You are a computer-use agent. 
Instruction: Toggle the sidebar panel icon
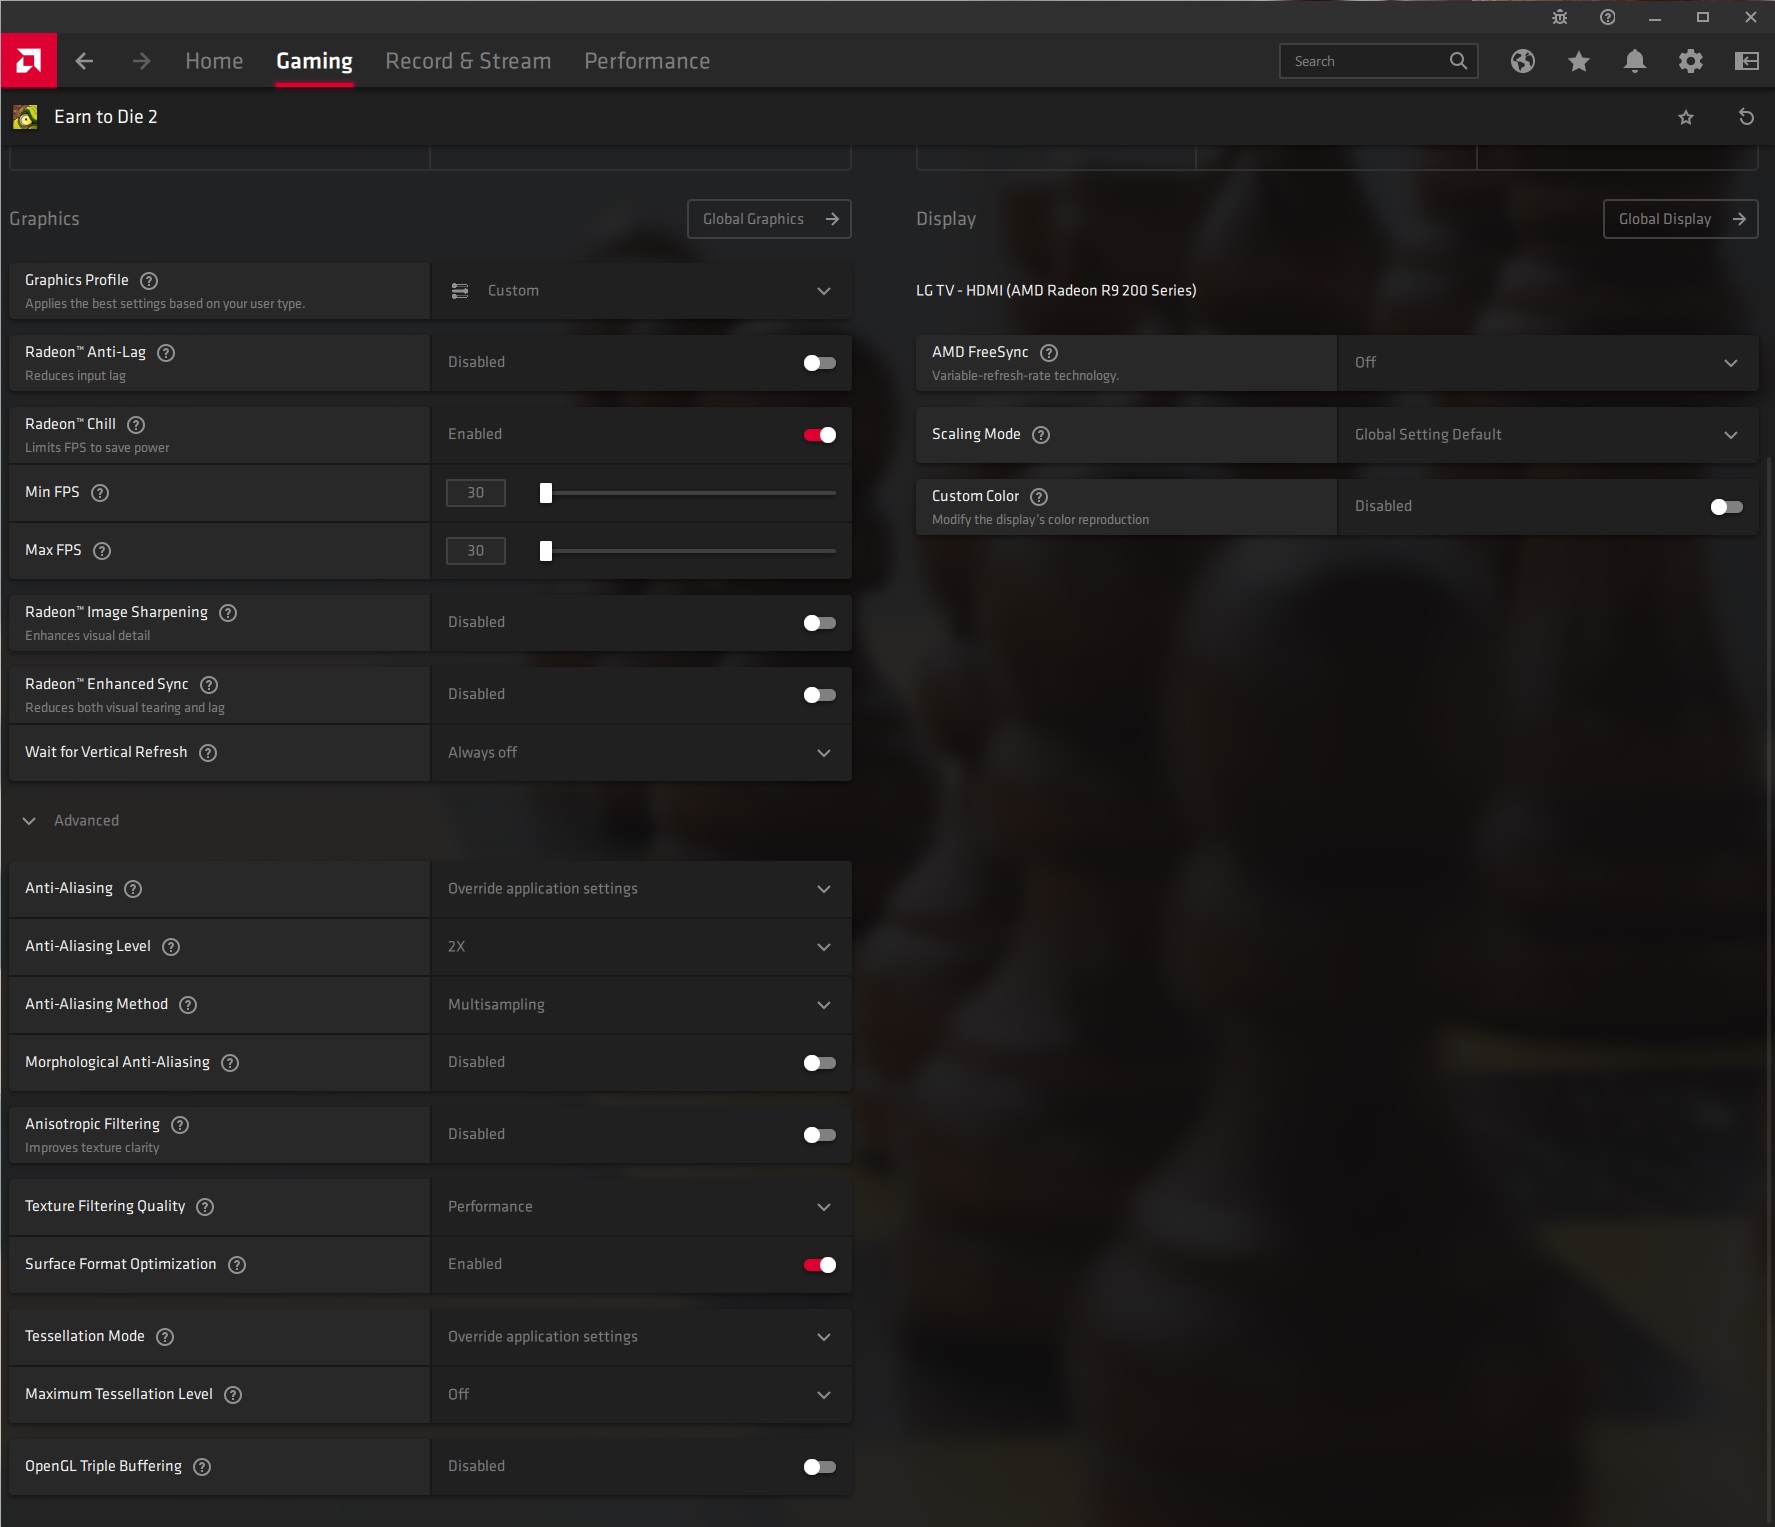(1747, 61)
